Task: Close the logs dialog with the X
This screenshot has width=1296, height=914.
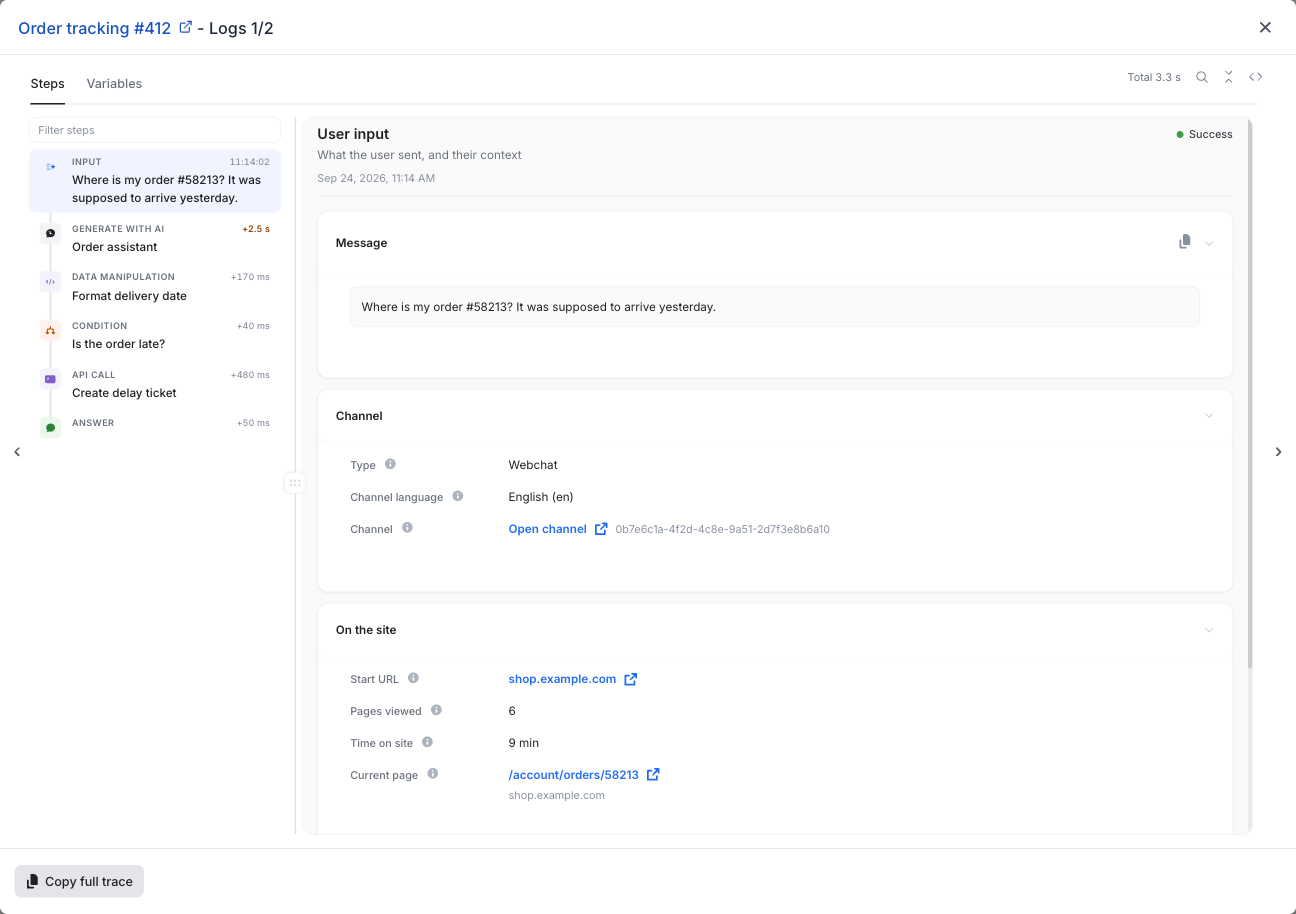Action: click(1265, 27)
